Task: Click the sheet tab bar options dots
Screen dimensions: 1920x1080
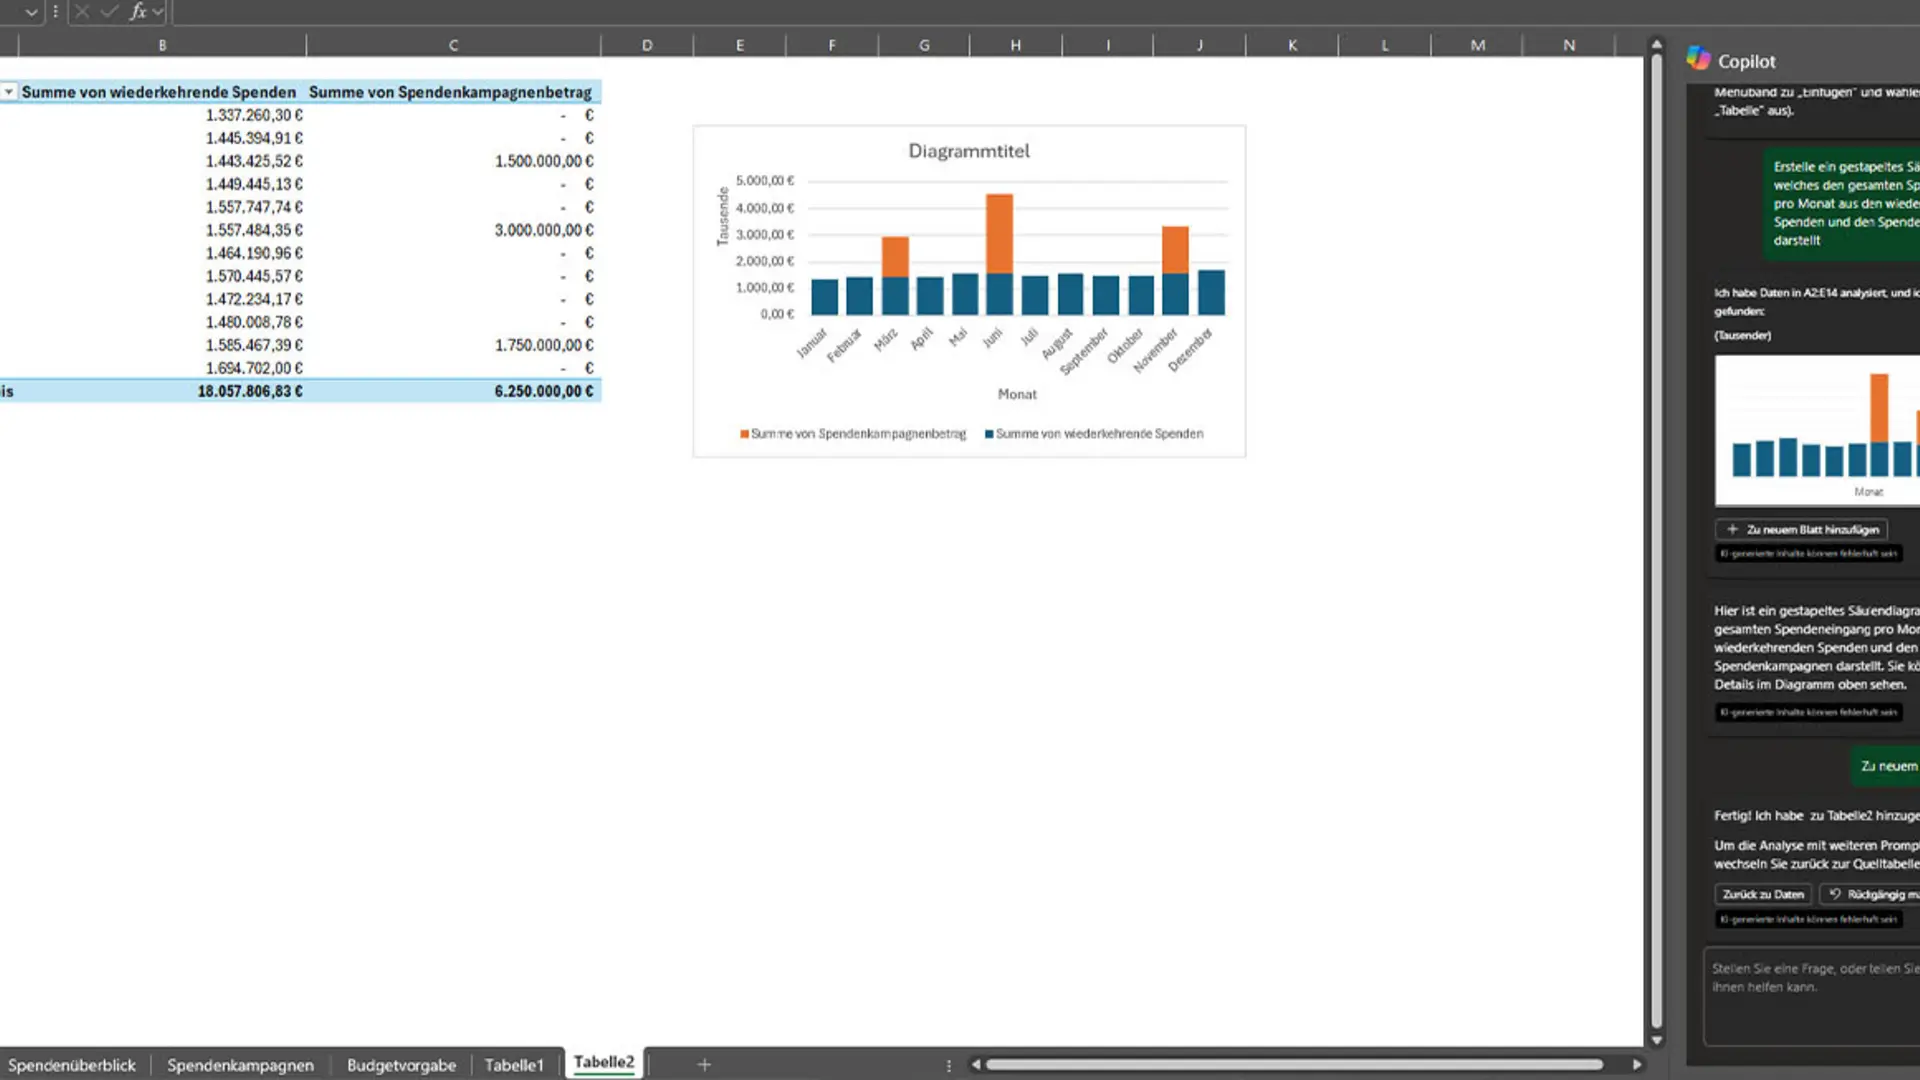Action: (948, 1065)
